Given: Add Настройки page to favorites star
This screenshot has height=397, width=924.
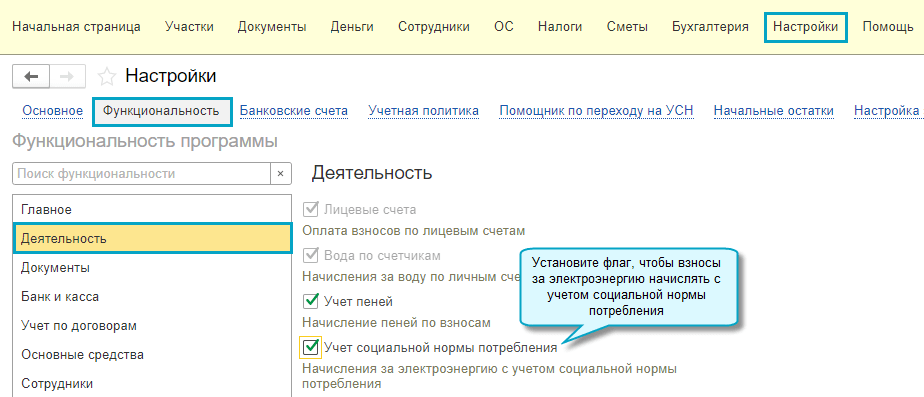Looking at the screenshot, I should 106,77.
